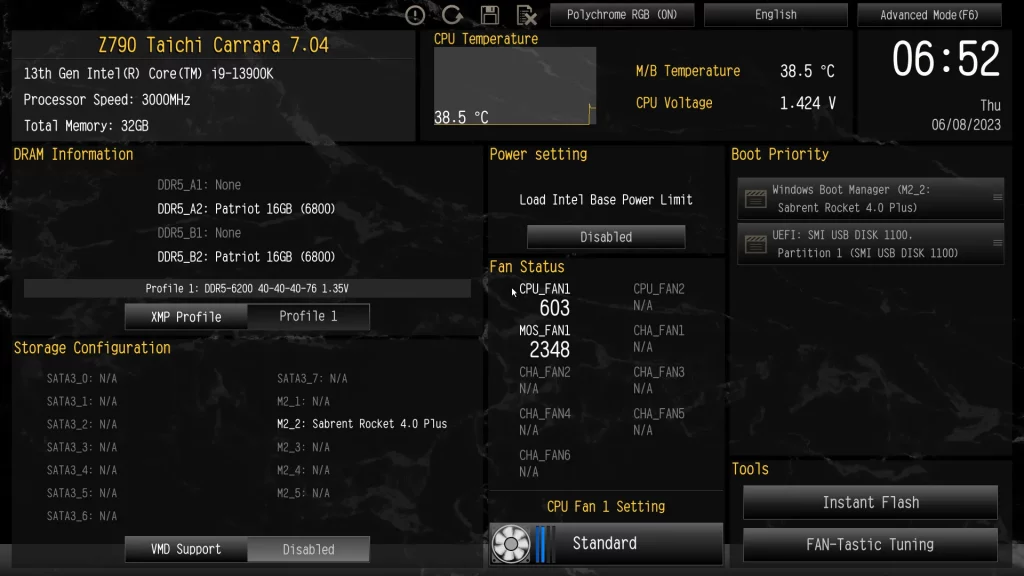Click the discard changes document icon
The width and height of the screenshot is (1024, 576).
pyautogui.click(x=526, y=15)
